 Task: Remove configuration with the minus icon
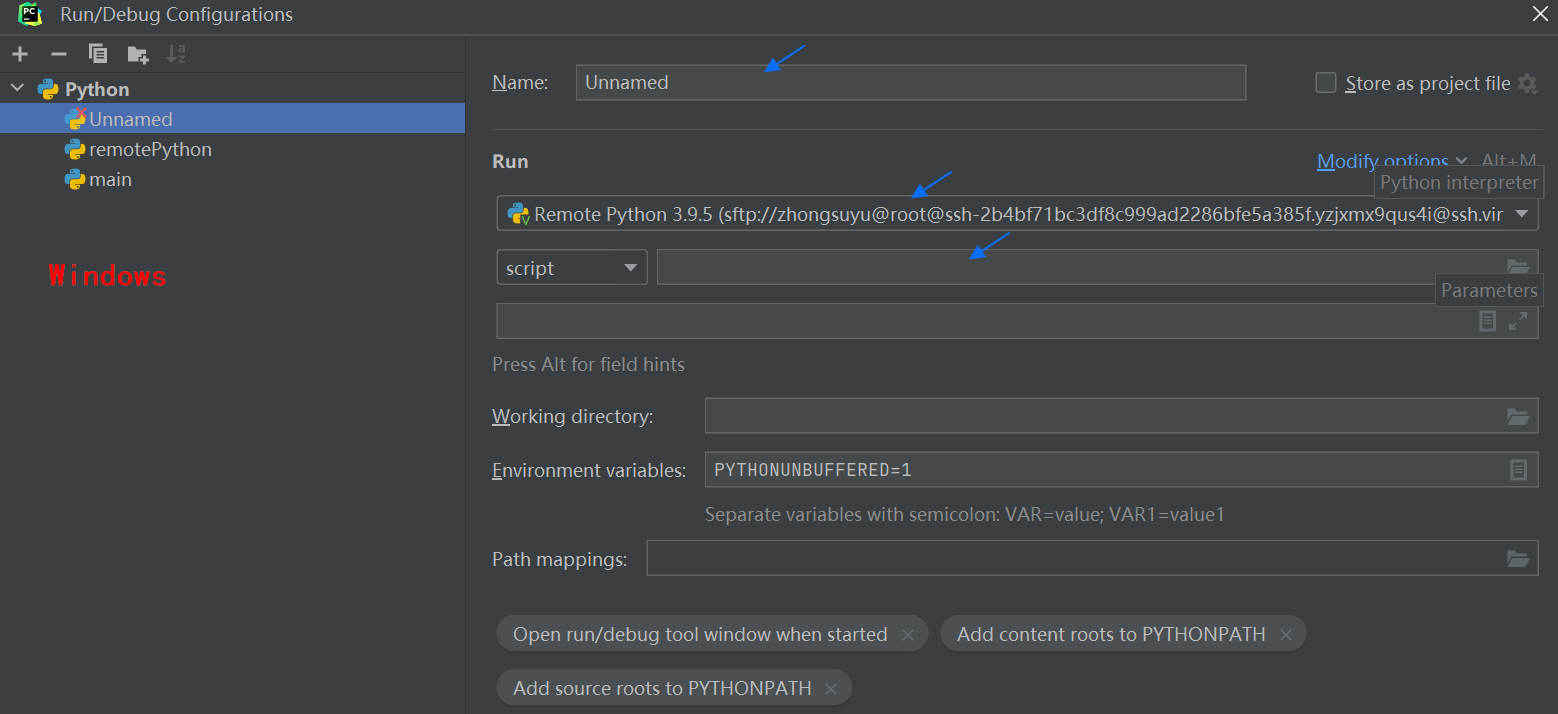point(59,54)
